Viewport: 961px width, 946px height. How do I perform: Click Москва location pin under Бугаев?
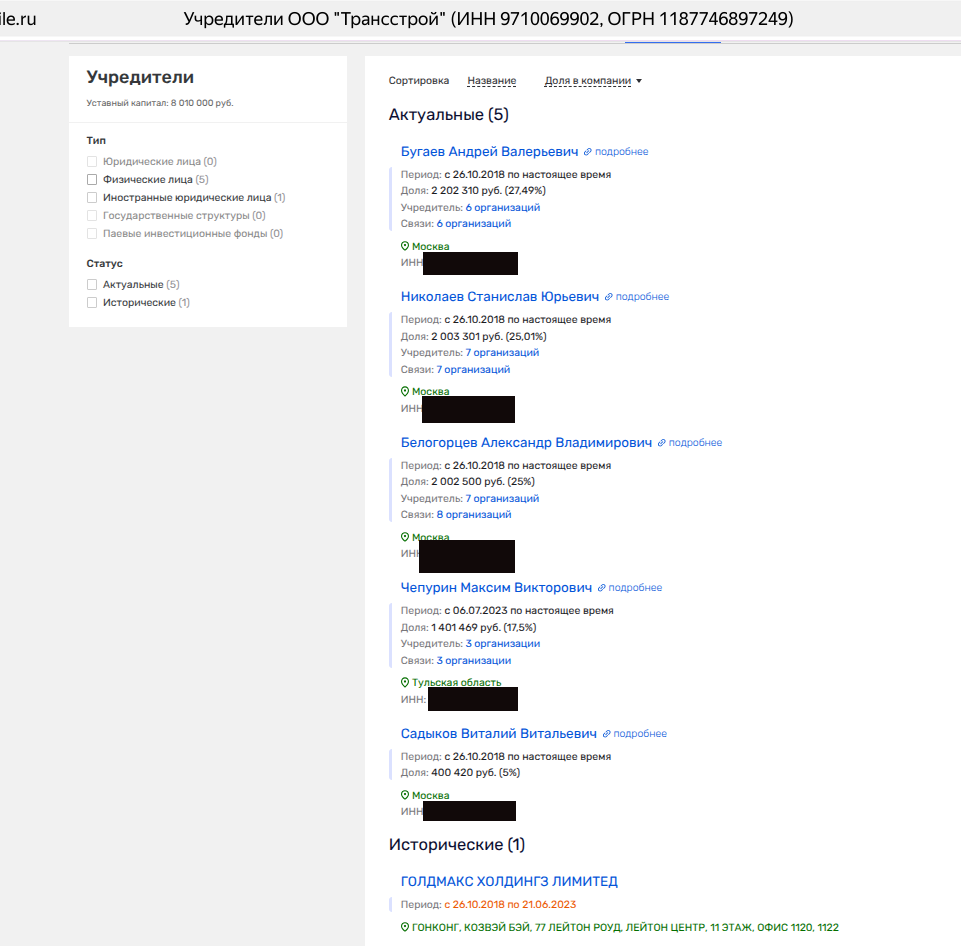[x=405, y=246]
